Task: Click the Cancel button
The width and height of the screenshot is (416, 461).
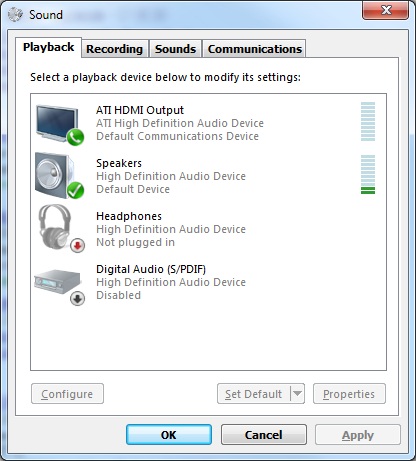Action: (264, 435)
